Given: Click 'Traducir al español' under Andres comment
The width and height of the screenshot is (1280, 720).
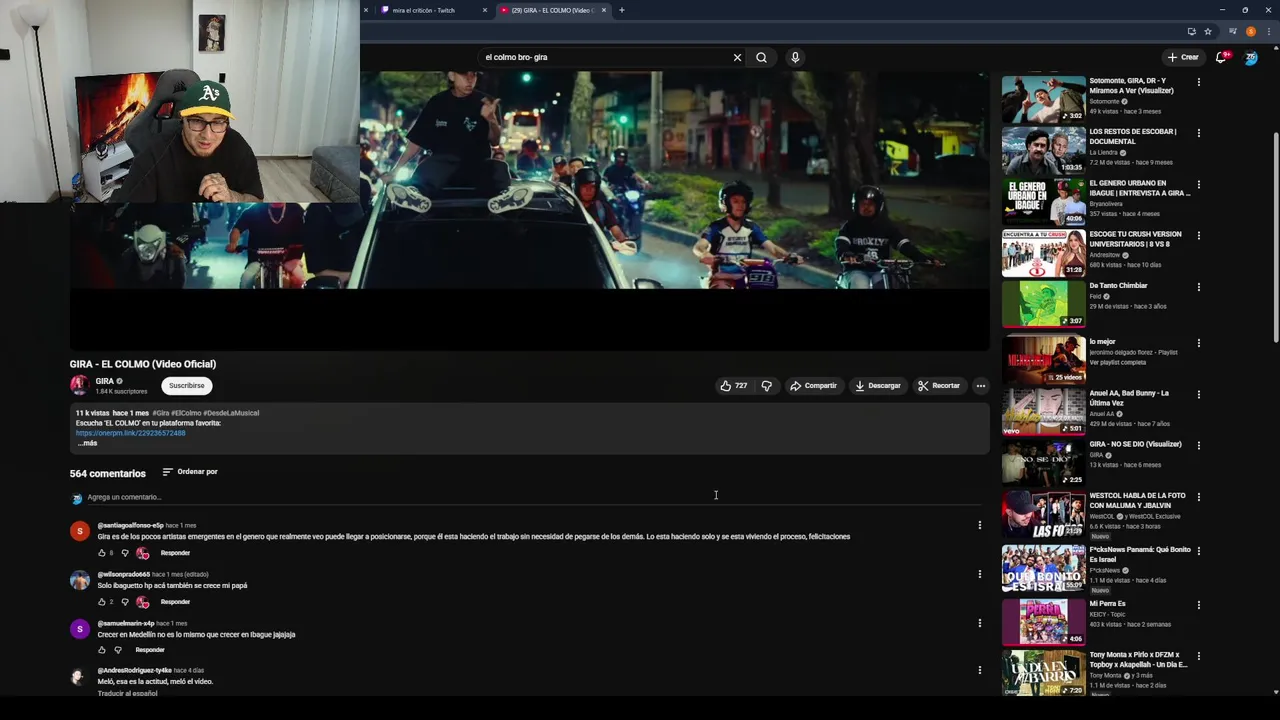Looking at the screenshot, I should [127, 693].
